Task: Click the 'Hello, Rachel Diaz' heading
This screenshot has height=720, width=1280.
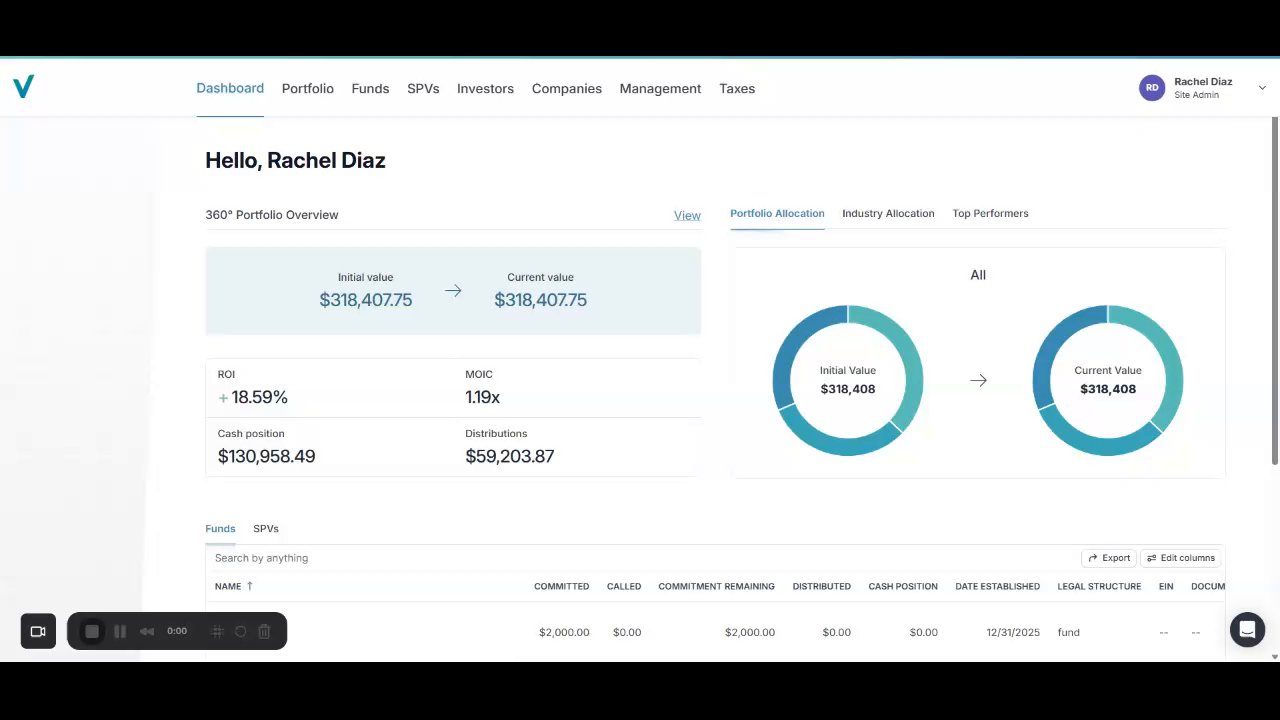Action: [x=295, y=160]
